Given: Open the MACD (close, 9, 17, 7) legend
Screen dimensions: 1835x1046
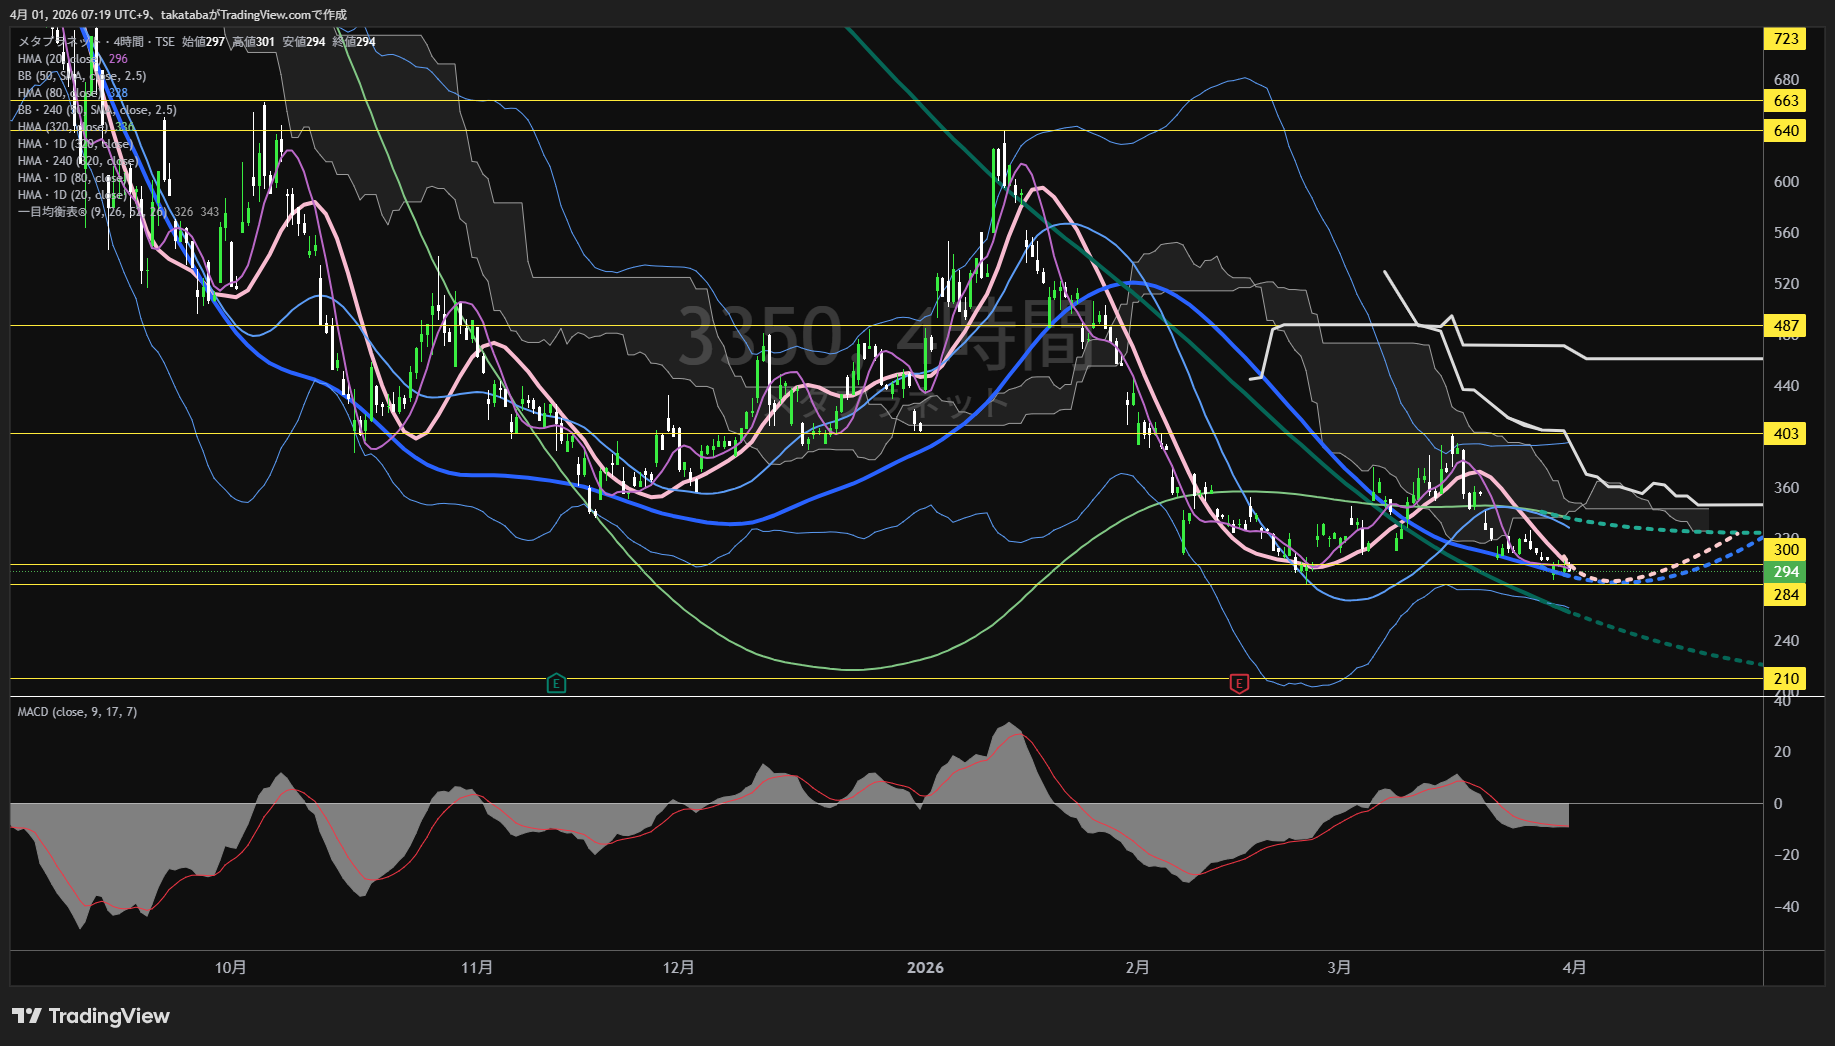Looking at the screenshot, I should pos(77,712).
